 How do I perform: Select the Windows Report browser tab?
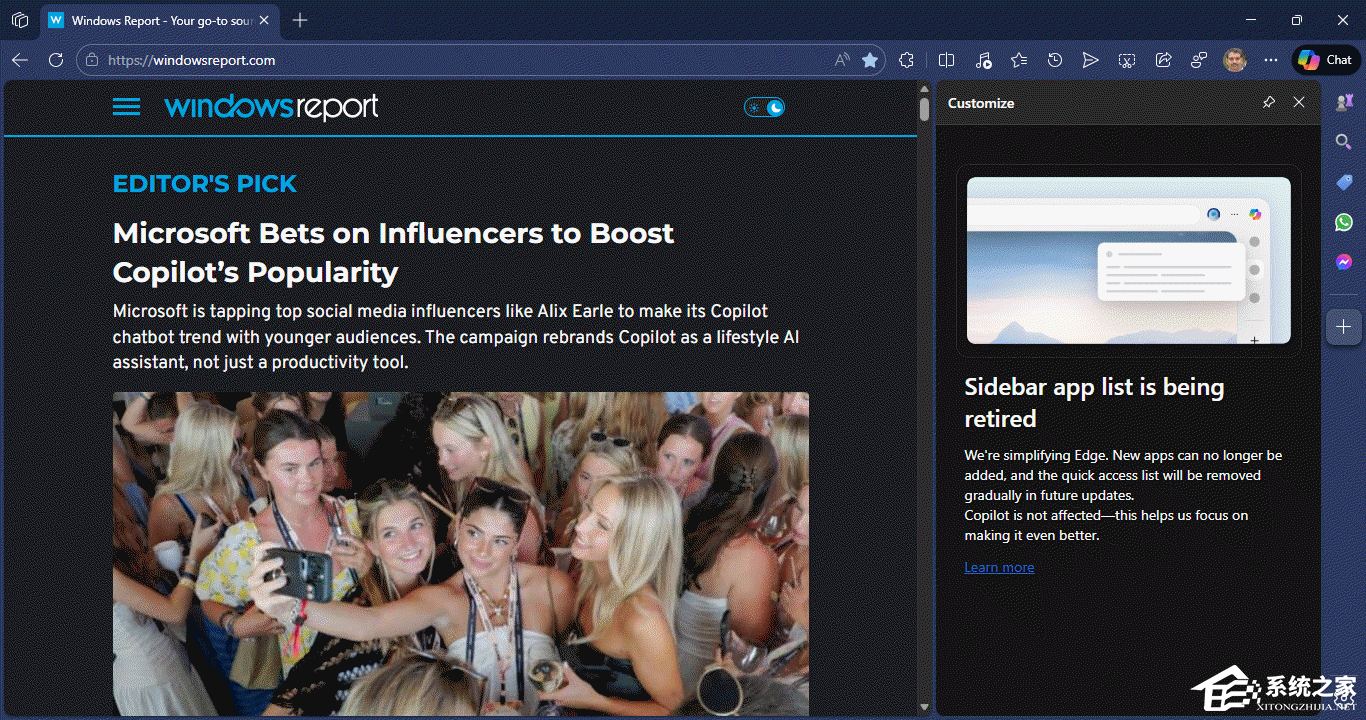pos(160,20)
